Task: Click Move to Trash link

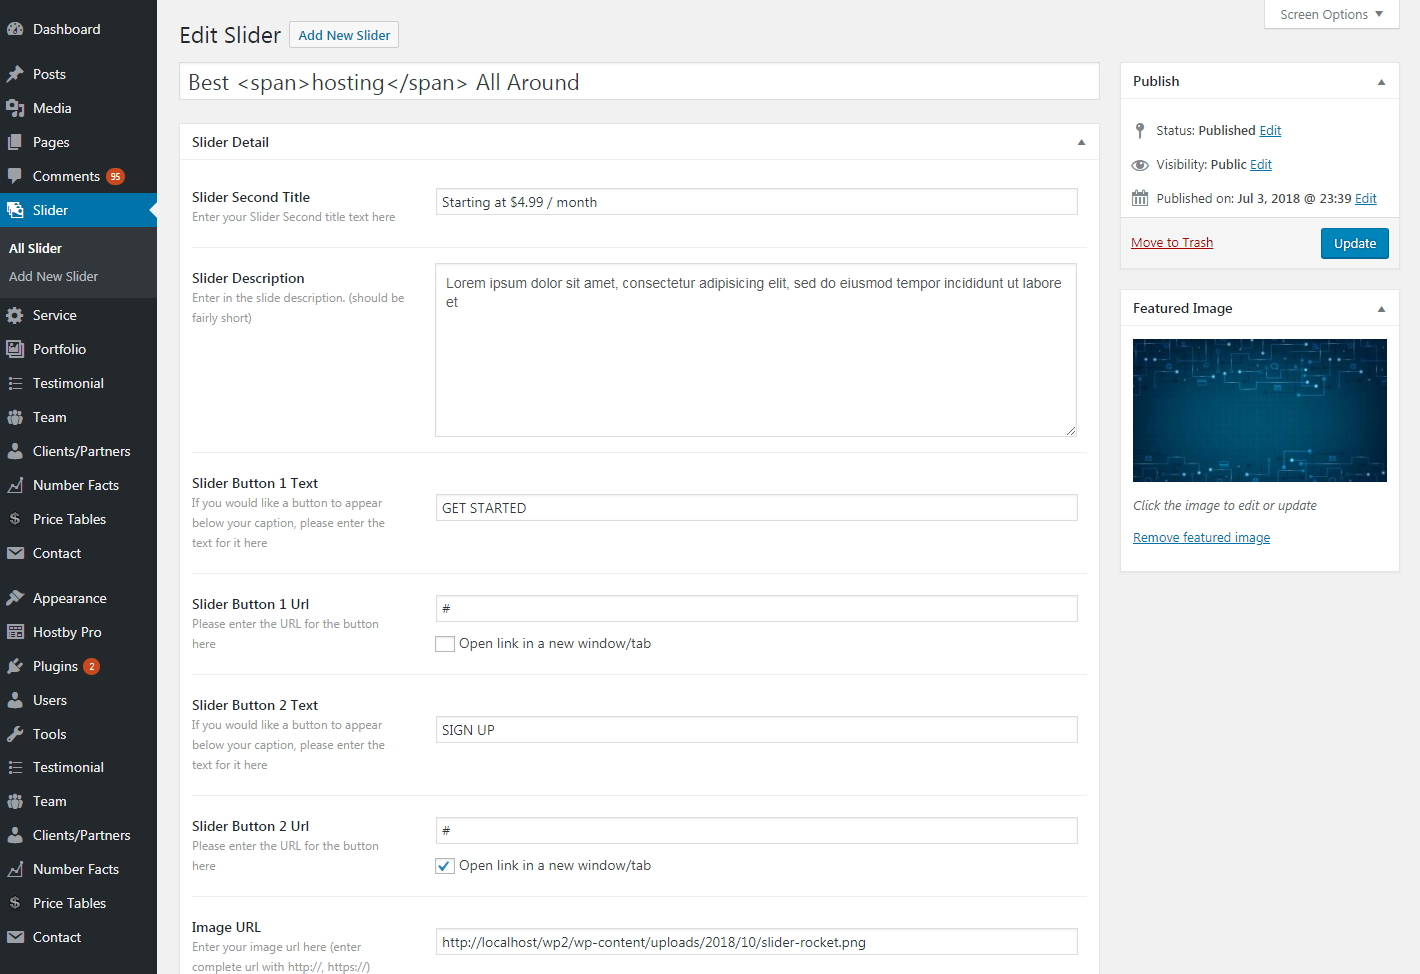Action: 1172,243
